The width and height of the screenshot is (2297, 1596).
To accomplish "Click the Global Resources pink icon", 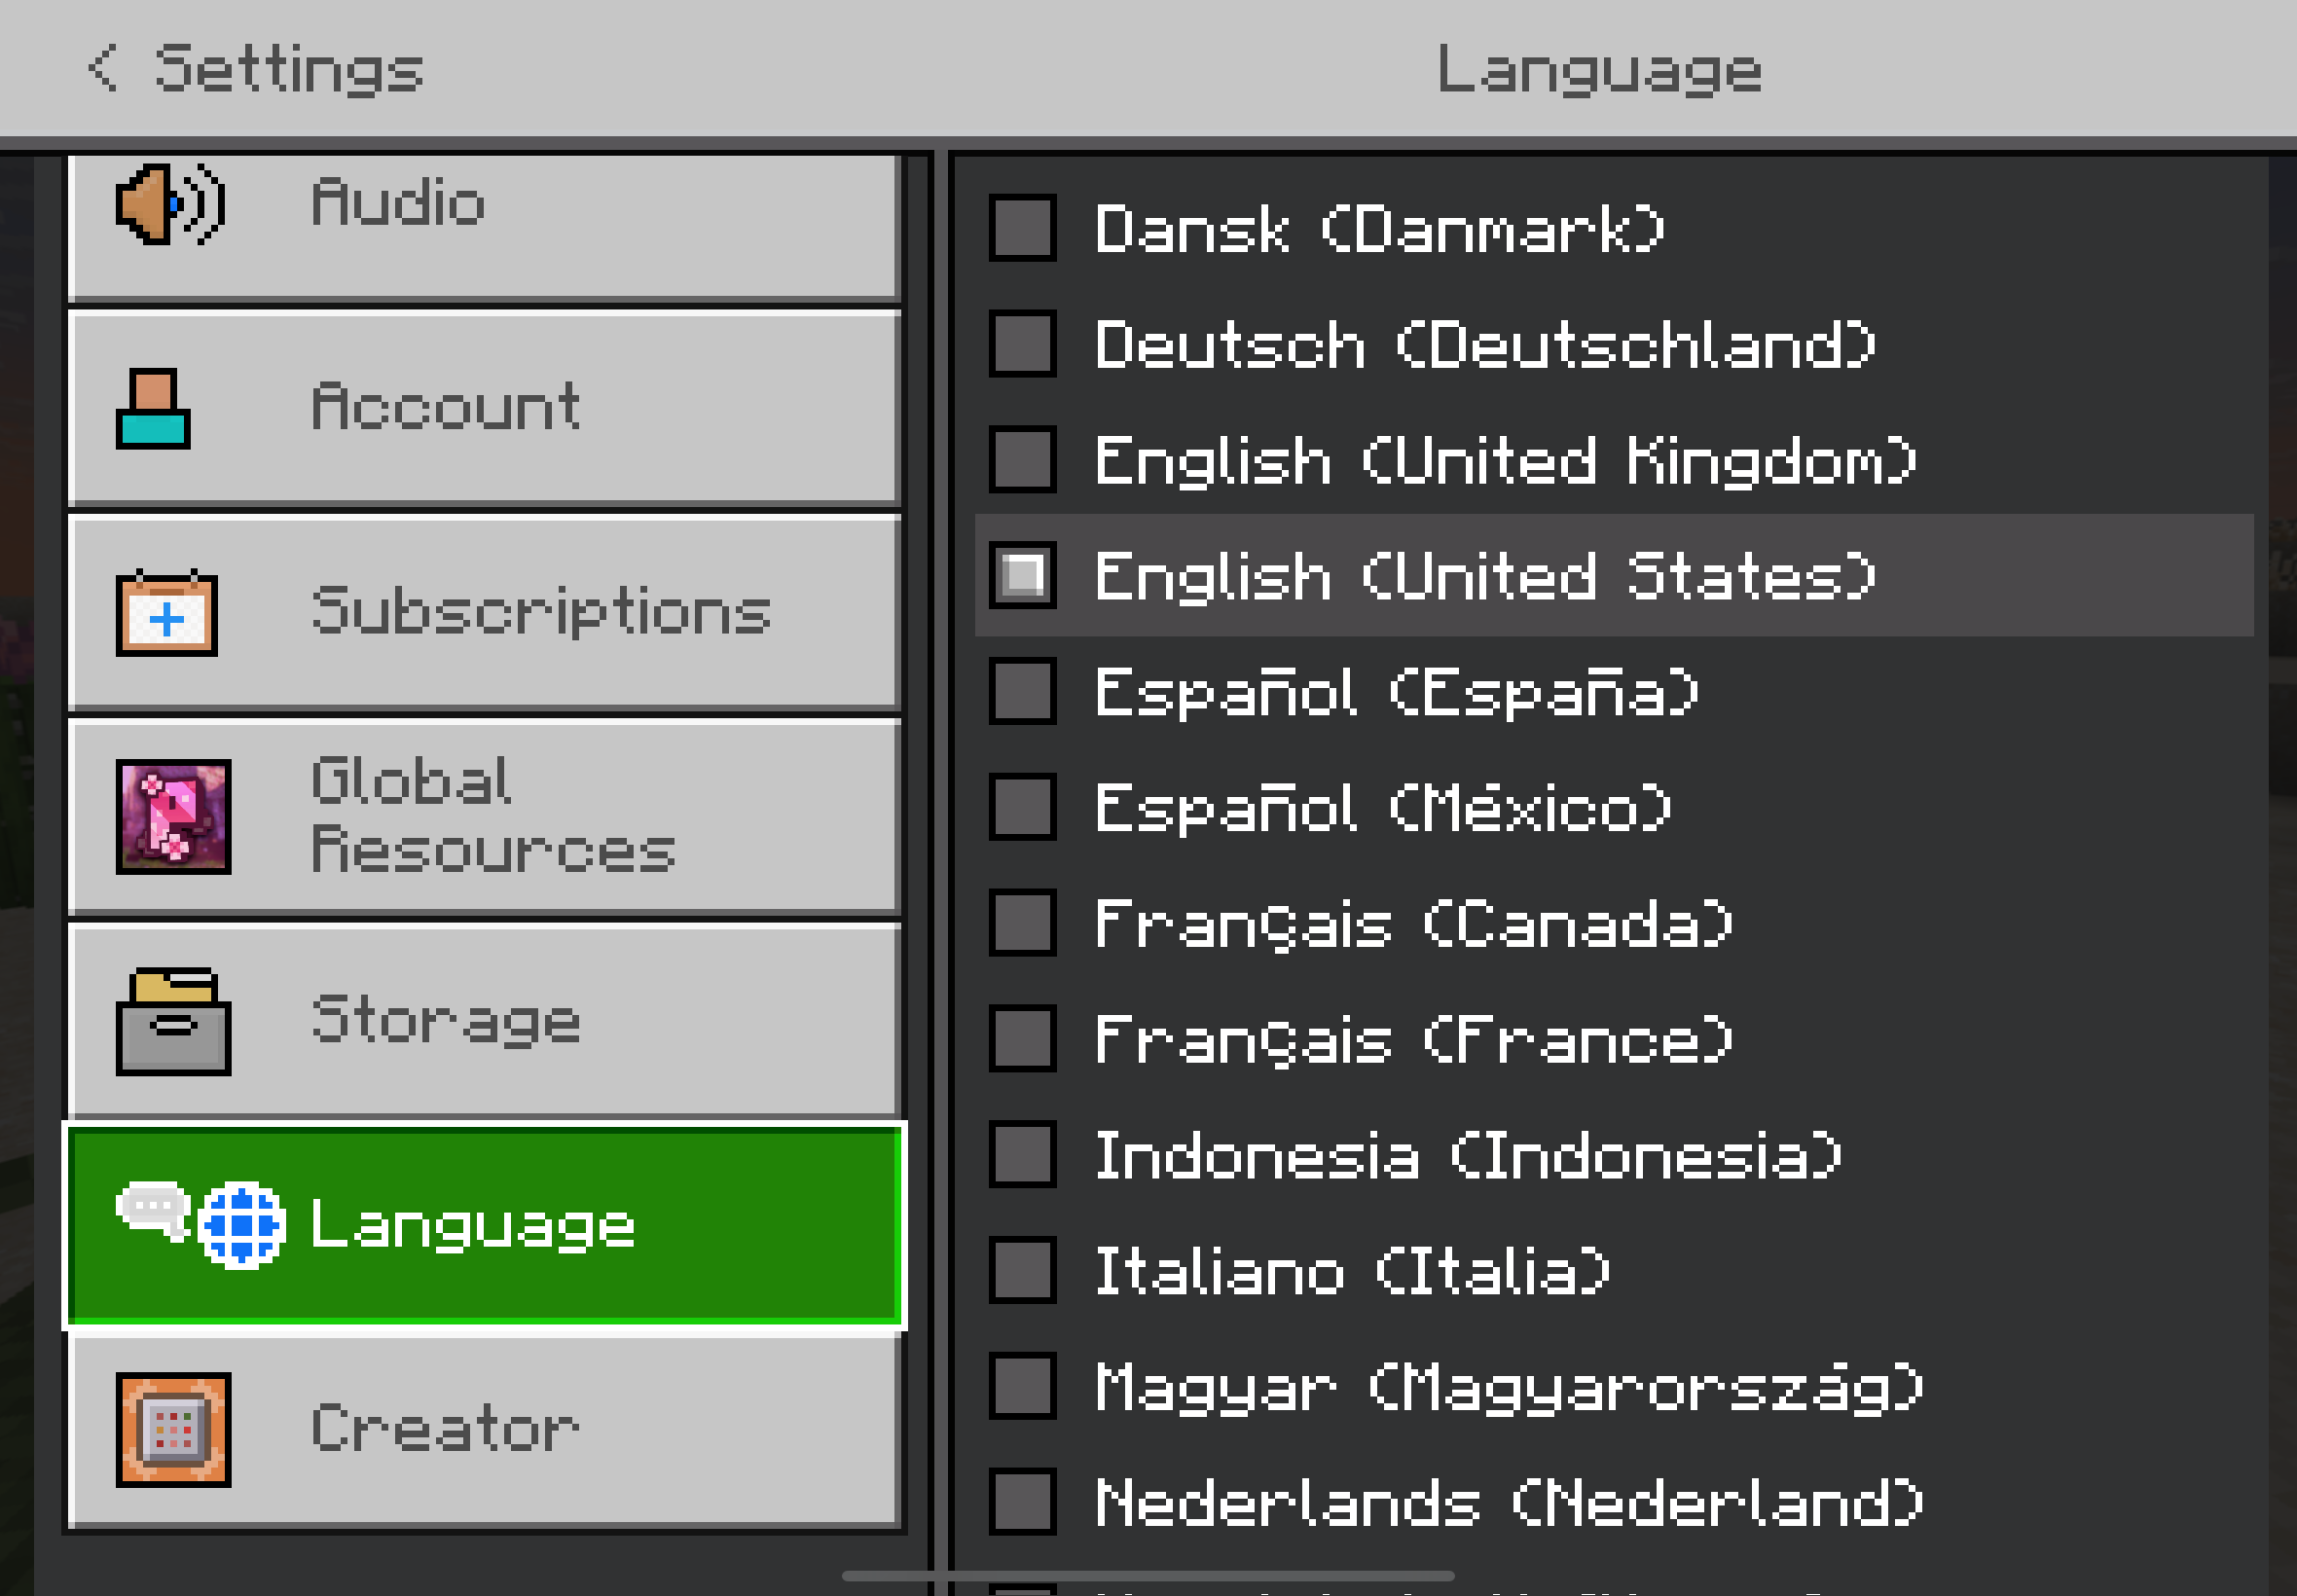I will pos(173,817).
